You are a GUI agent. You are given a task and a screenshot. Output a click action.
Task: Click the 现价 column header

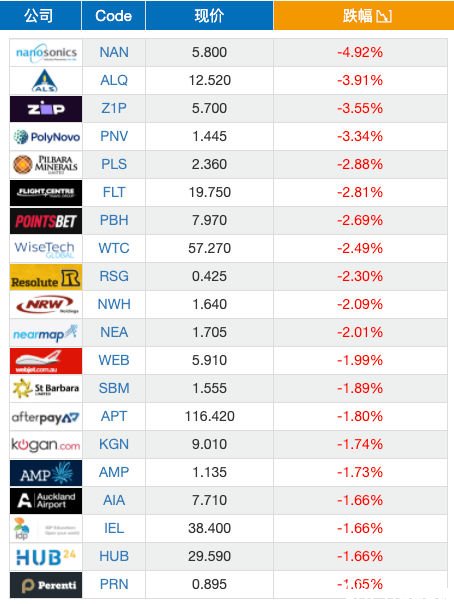[x=209, y=15]
